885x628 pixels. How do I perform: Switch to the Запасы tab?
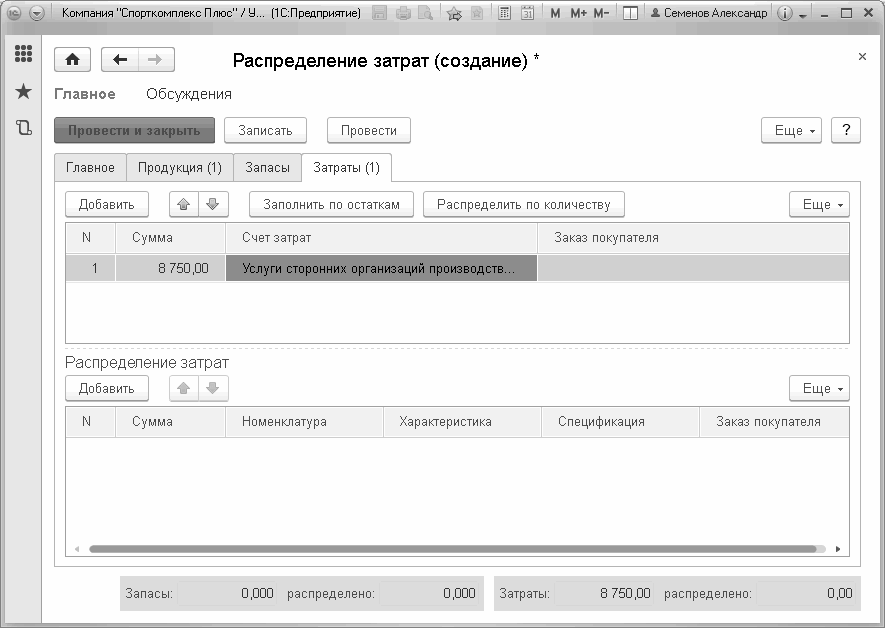tap(268, 168)
